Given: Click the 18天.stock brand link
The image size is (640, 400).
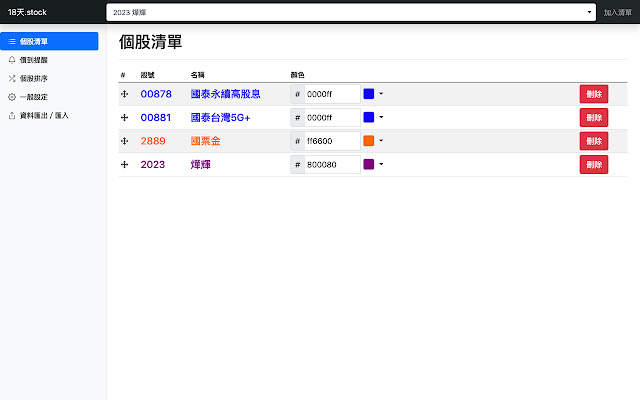Looking at the screenshot, I should pyautogui.click(x=27, y=12).
